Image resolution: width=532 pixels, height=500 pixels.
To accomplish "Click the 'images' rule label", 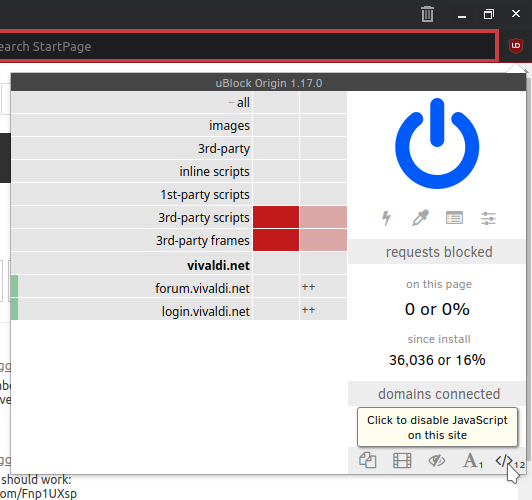I will 229,126.
